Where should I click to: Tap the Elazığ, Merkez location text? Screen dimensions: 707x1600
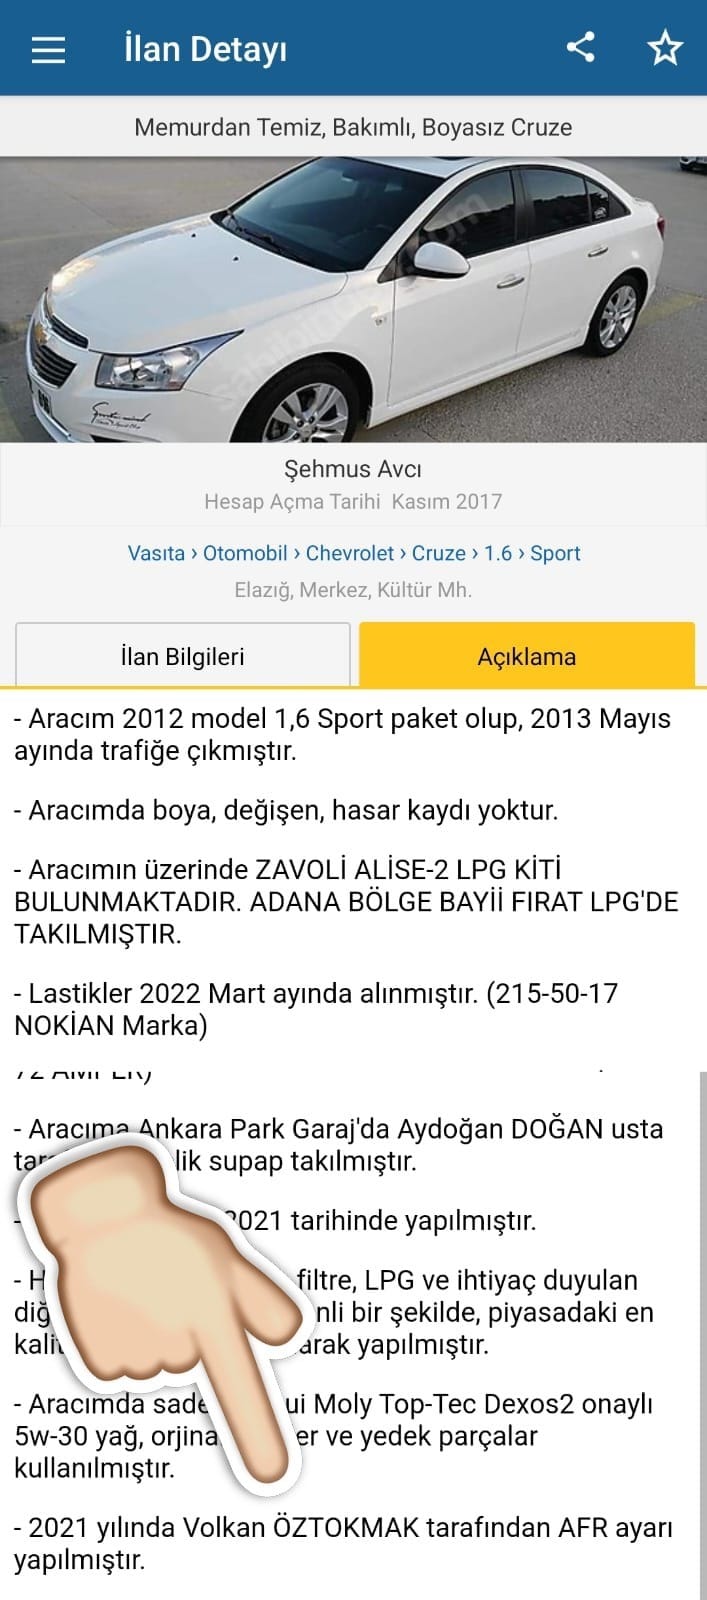point(353,590)
